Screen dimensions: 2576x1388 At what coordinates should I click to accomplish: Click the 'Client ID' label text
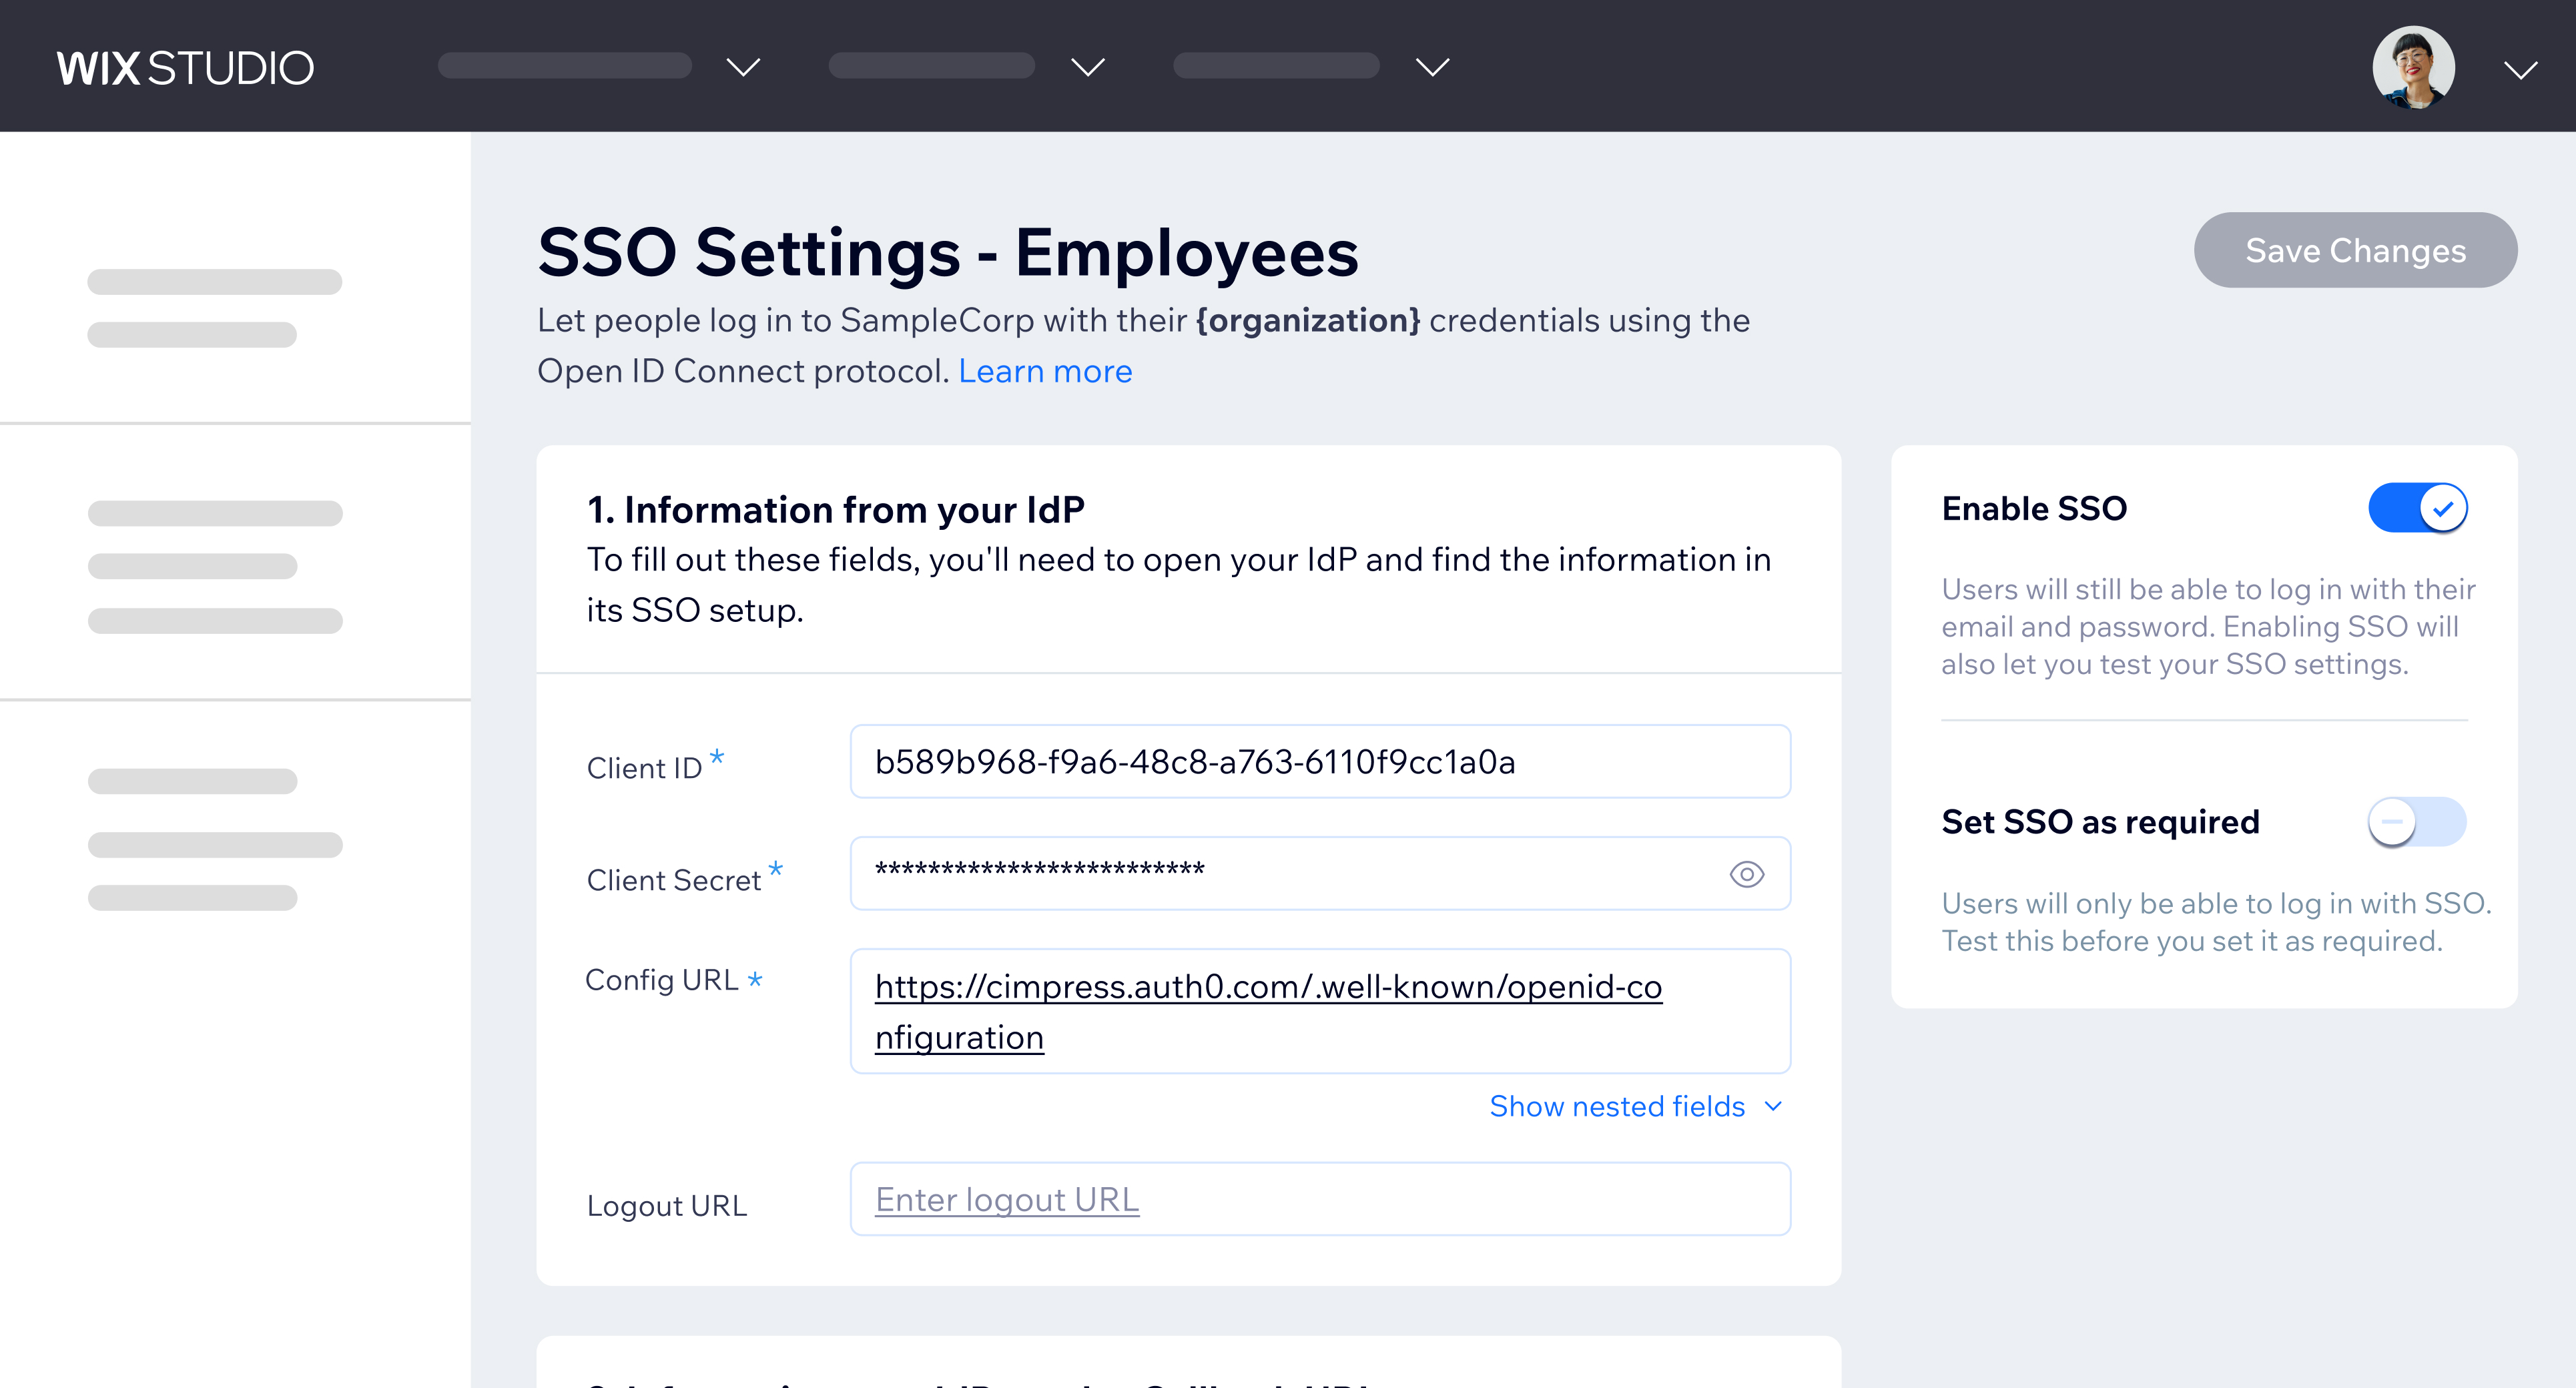[645, 768]
